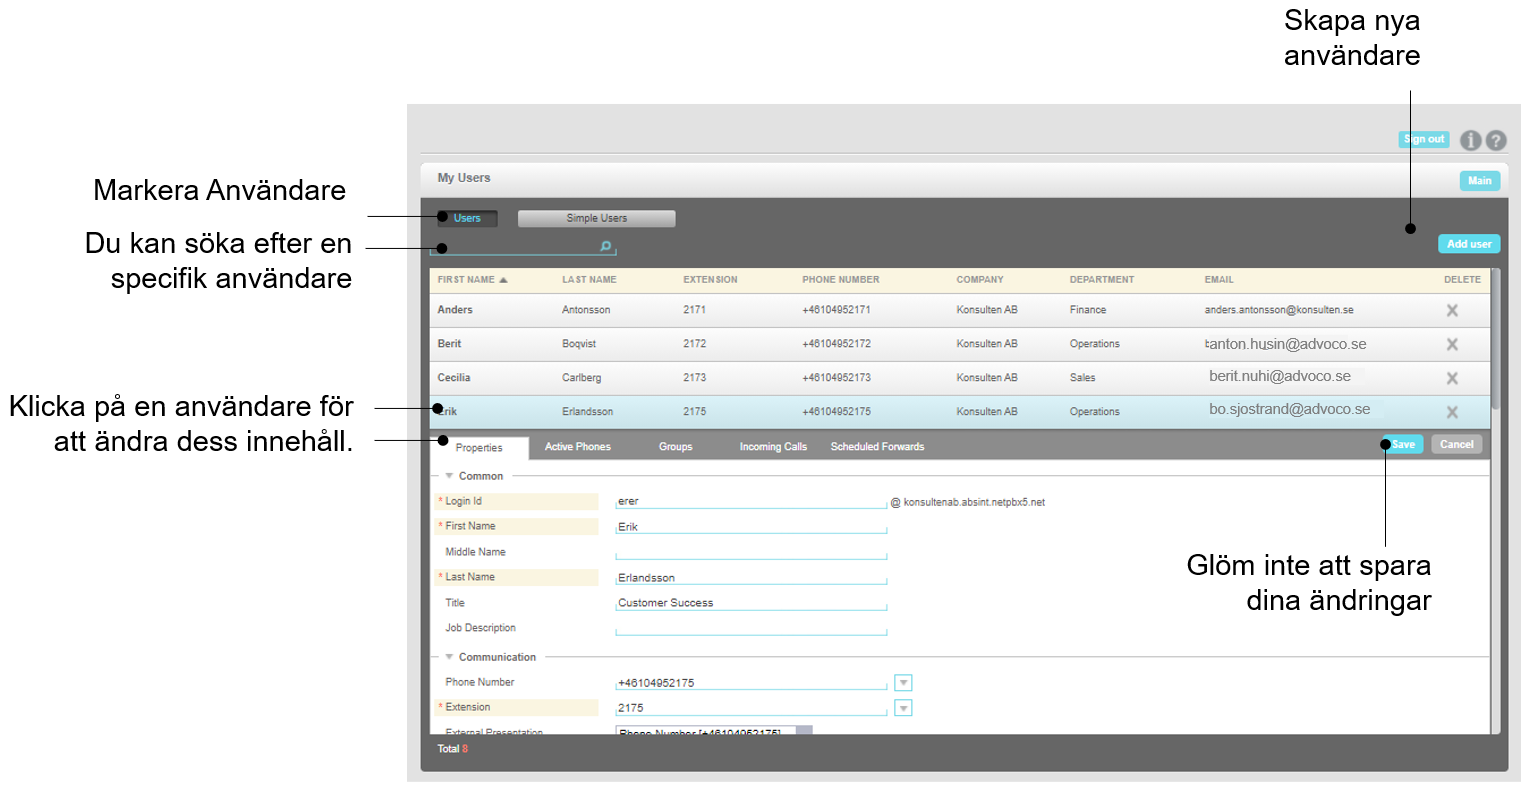The height and width of the screenshot is (785, 1523).
Task: Open the Scheduled Forwards tab
Action: 877,447
